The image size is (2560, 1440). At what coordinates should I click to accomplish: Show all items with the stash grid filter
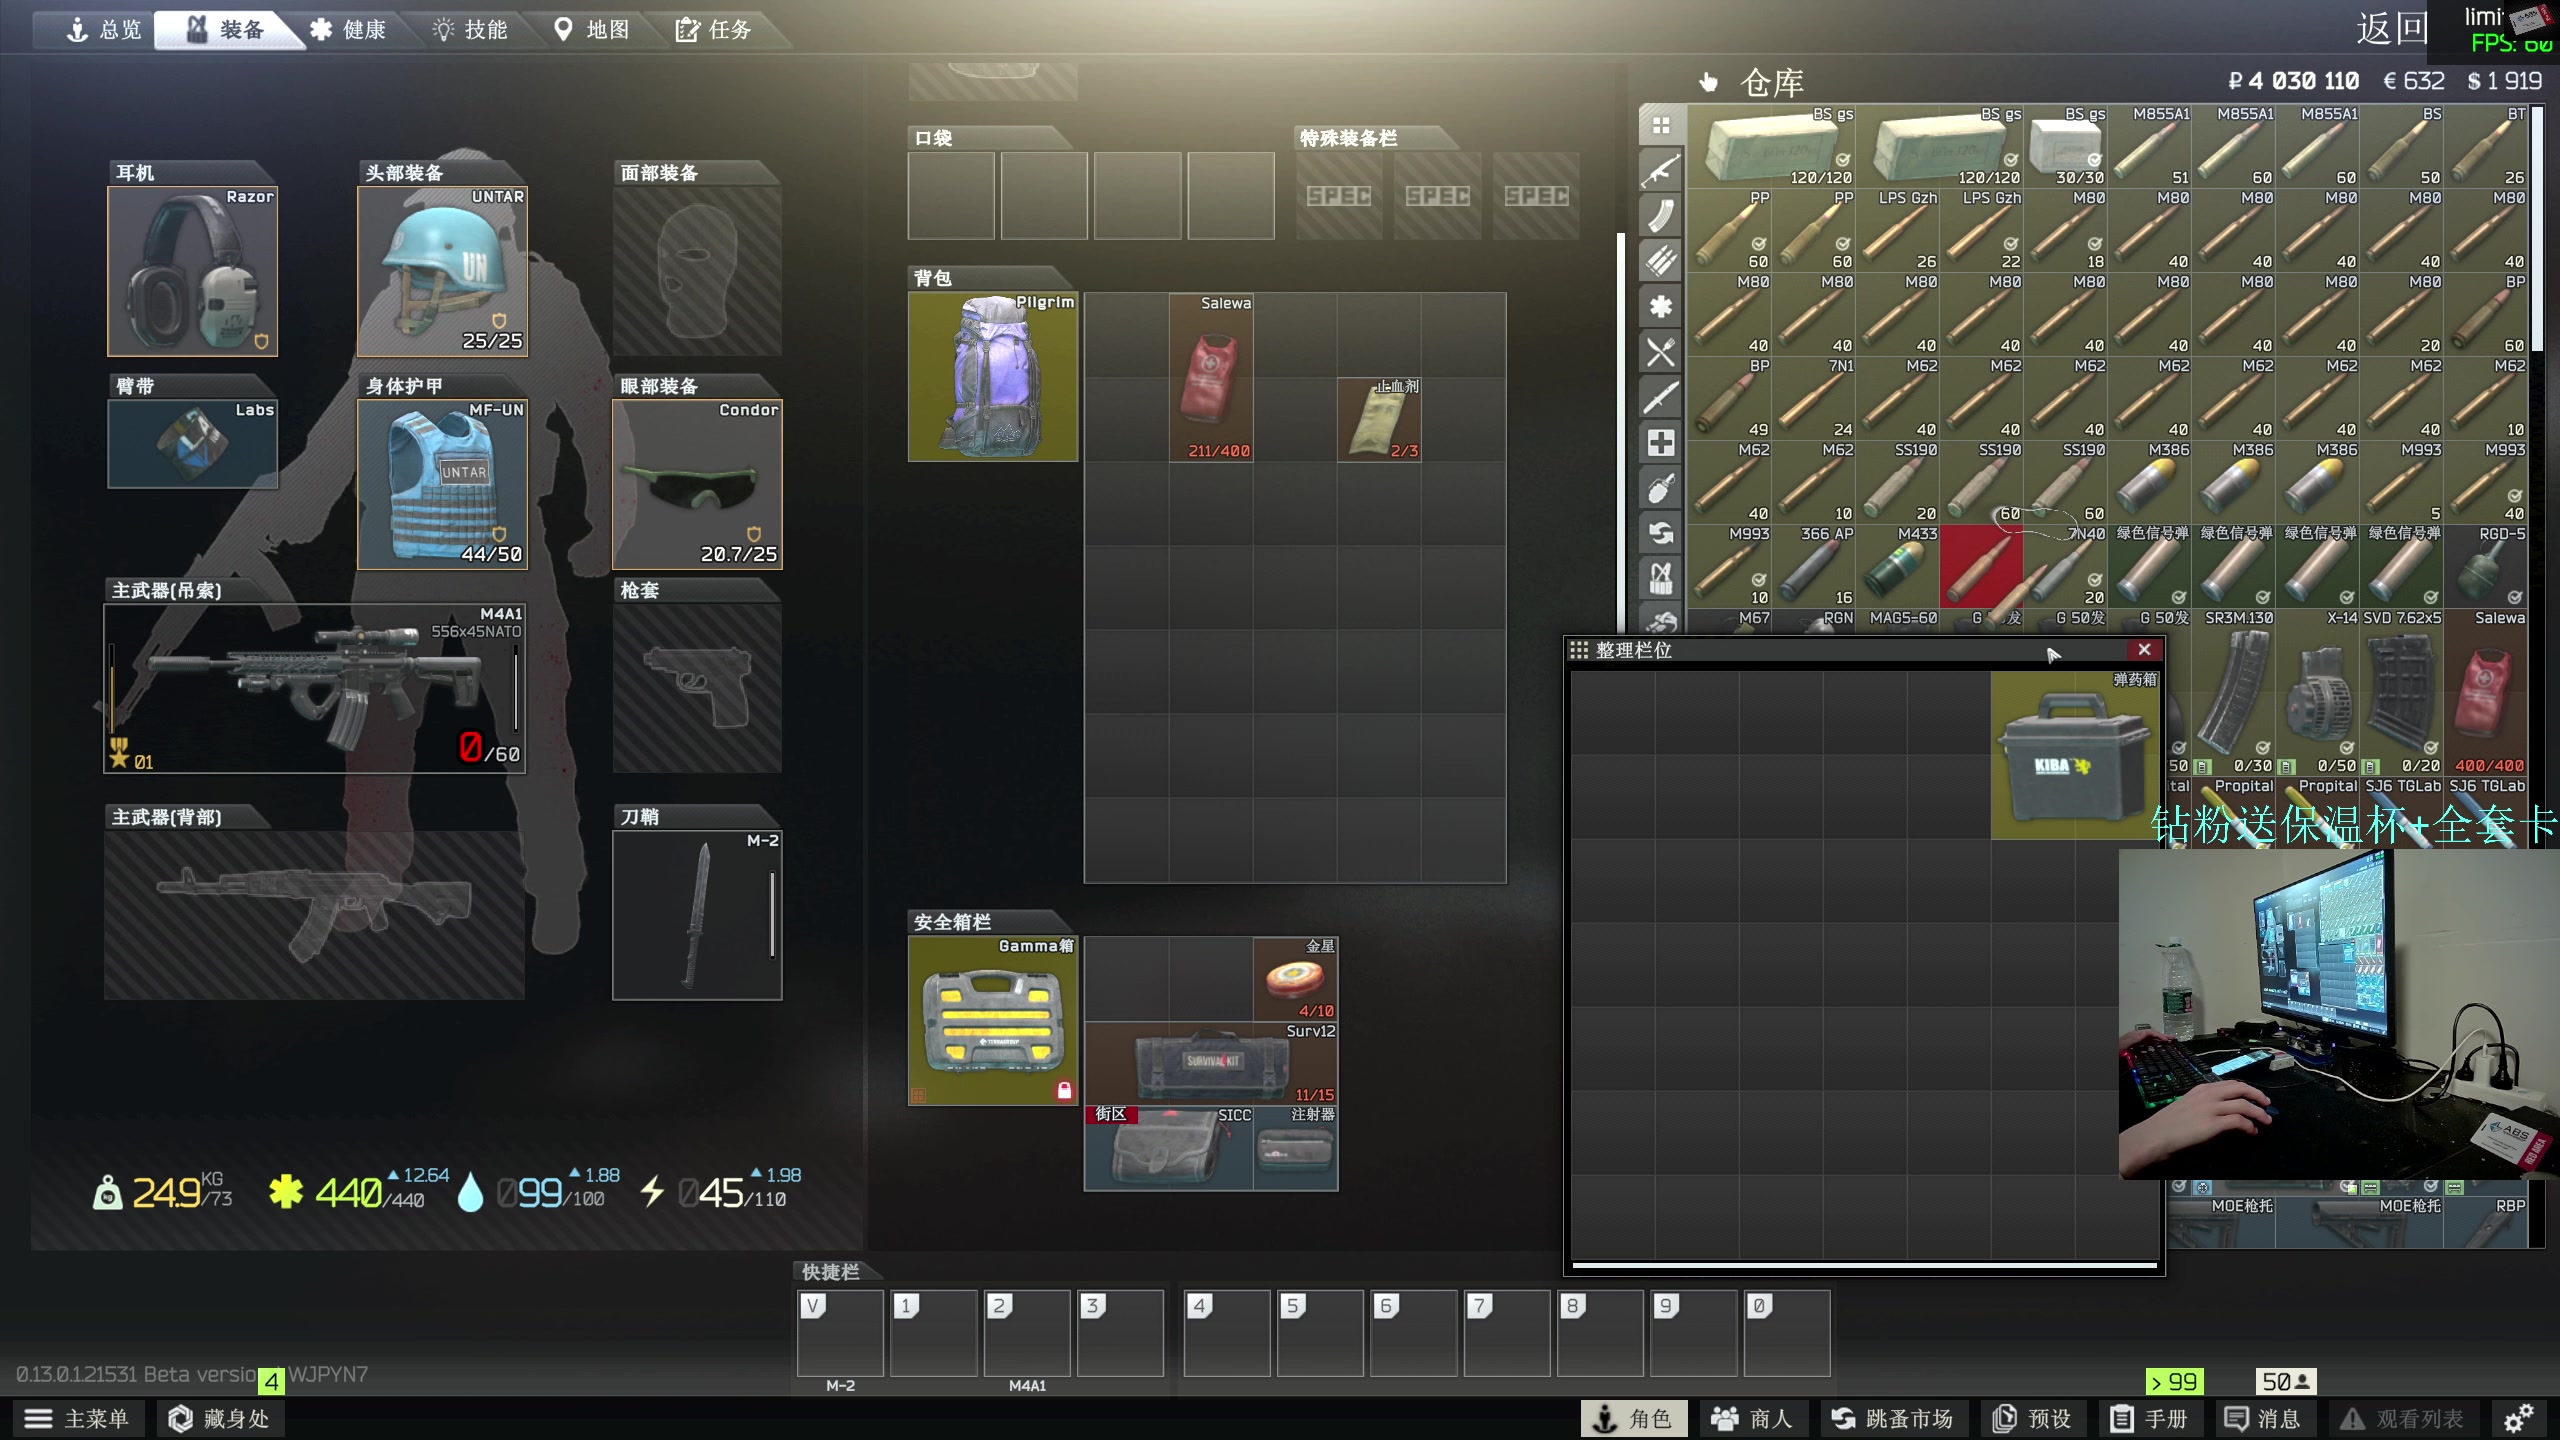(x=1661, y=126)
